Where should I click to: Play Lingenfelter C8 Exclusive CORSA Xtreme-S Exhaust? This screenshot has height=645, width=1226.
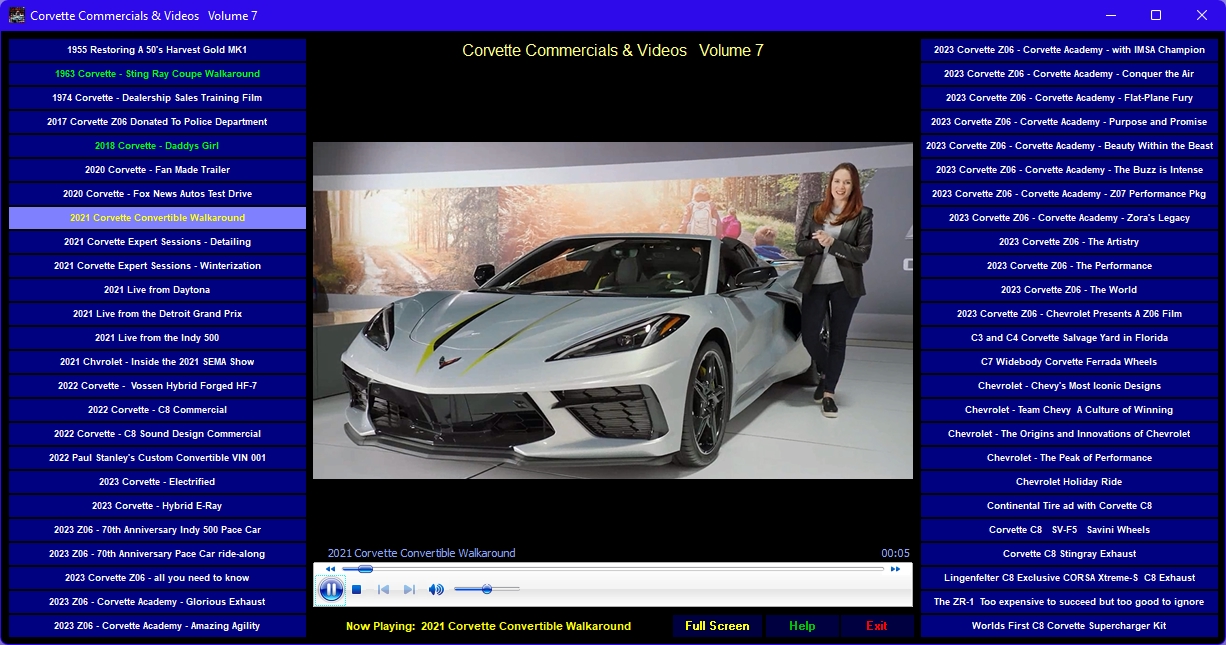coord(1069,578)
